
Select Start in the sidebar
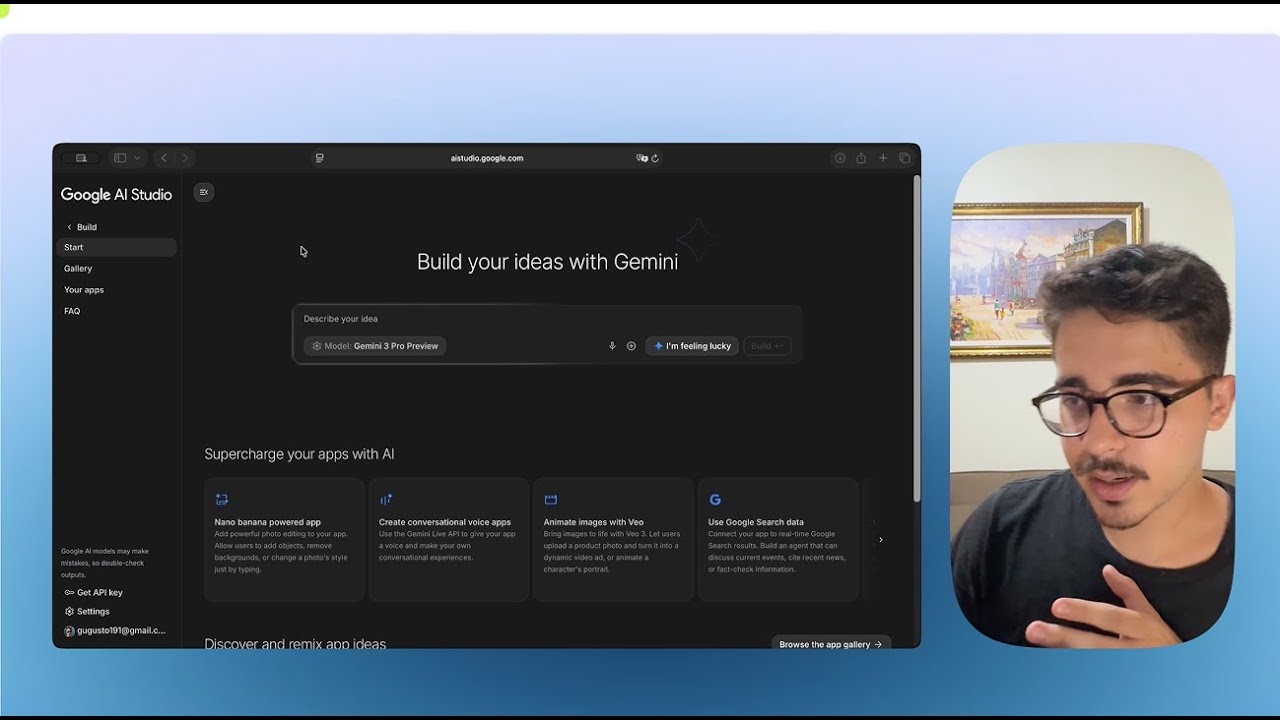[116, 247]
